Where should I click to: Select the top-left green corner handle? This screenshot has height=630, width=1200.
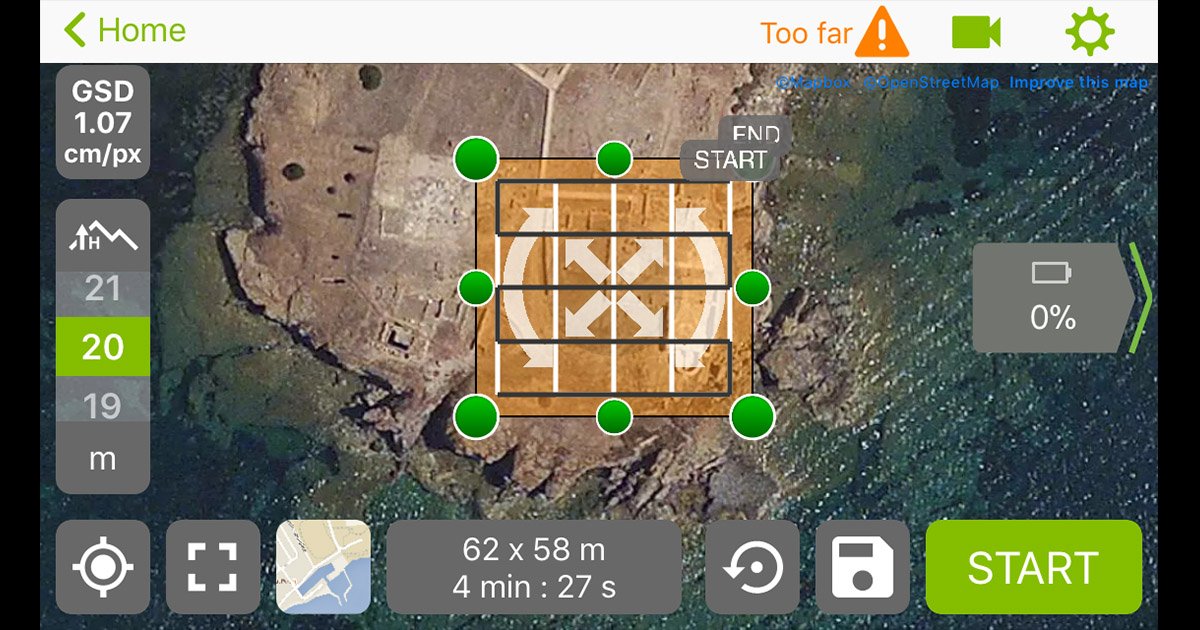[476, 158]
